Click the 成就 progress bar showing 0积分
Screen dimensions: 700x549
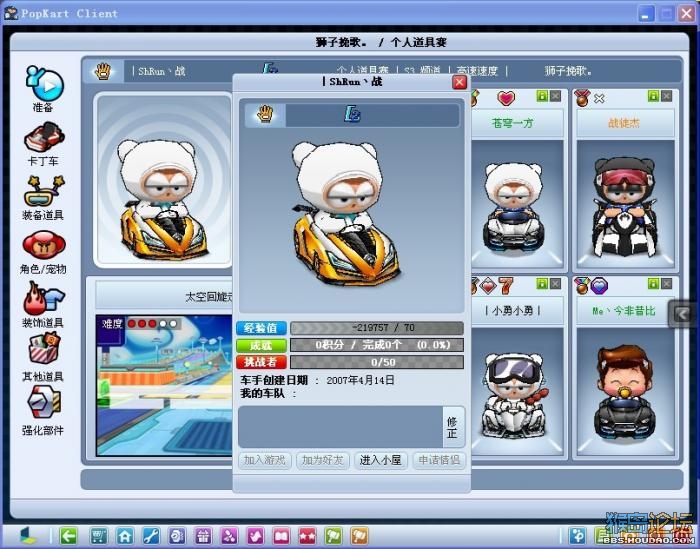pyautogui.click(x=377, y=345)
